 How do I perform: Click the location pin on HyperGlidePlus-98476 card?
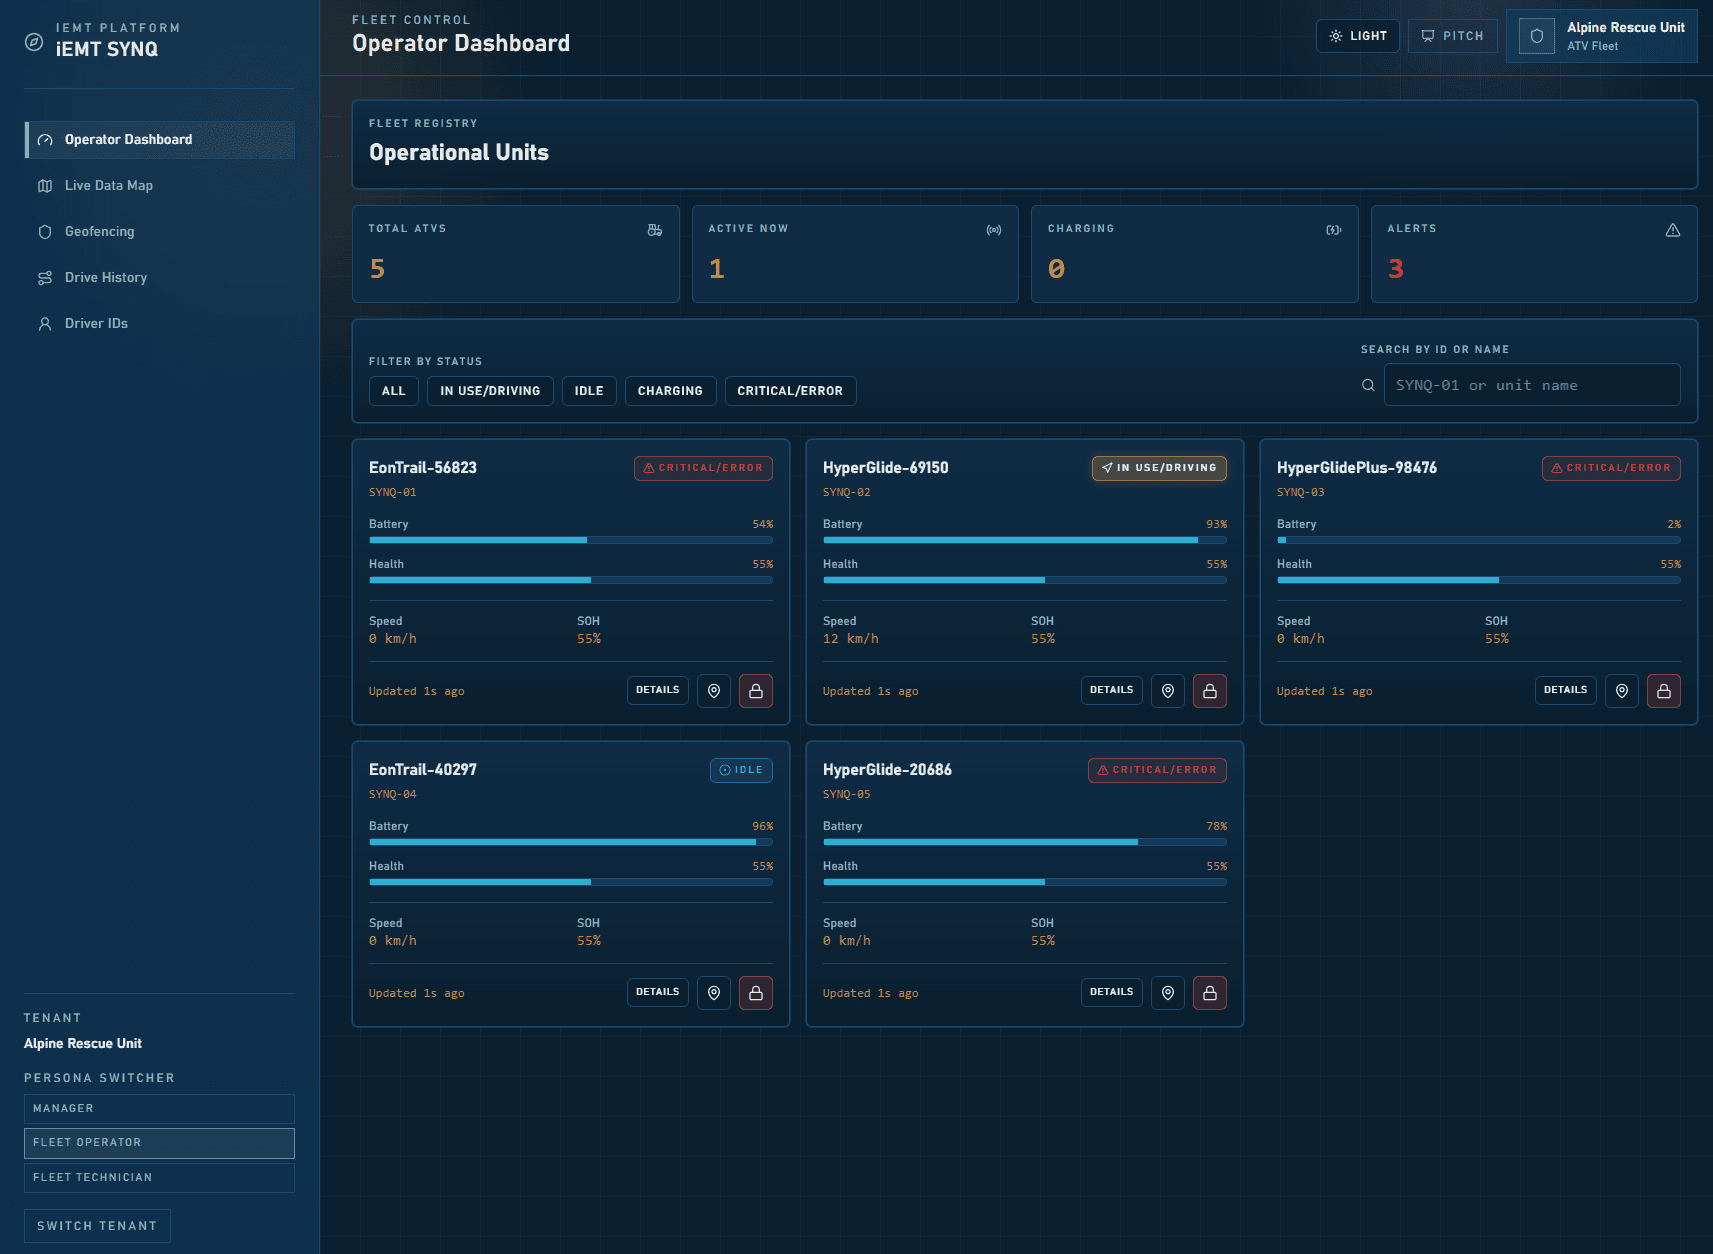pos(1621,691)
